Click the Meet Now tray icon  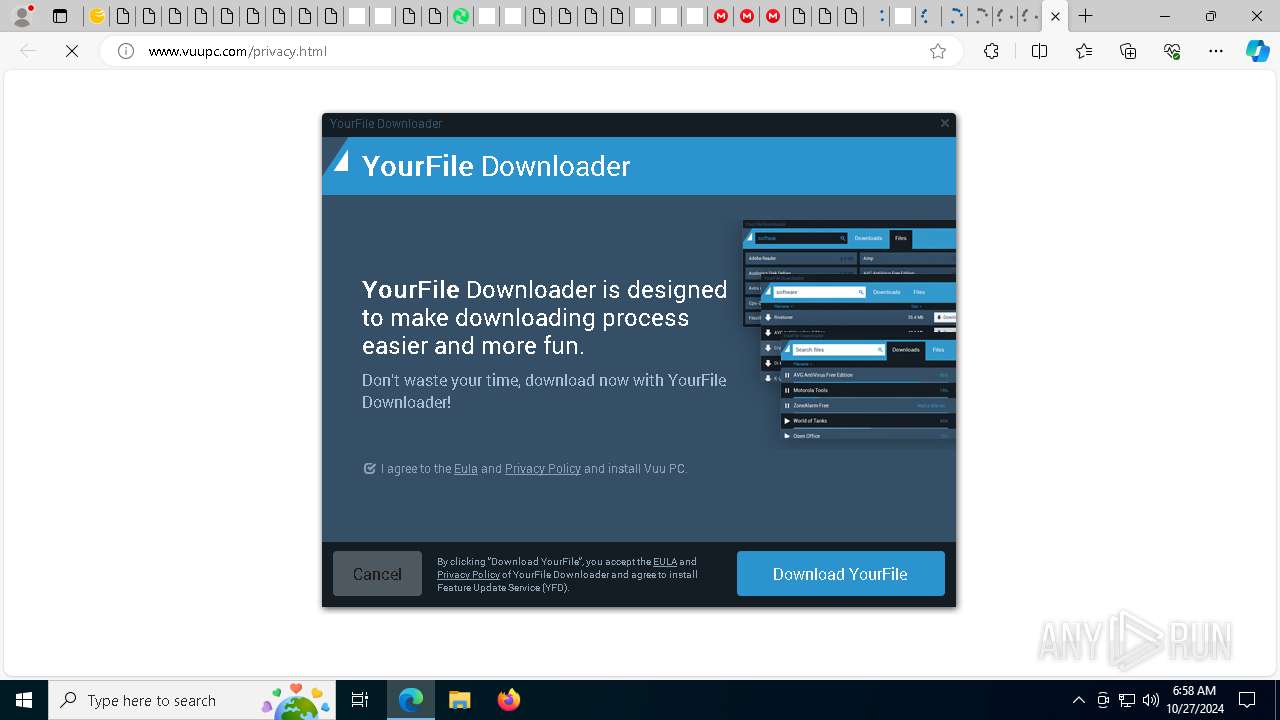pos(1103,700)
